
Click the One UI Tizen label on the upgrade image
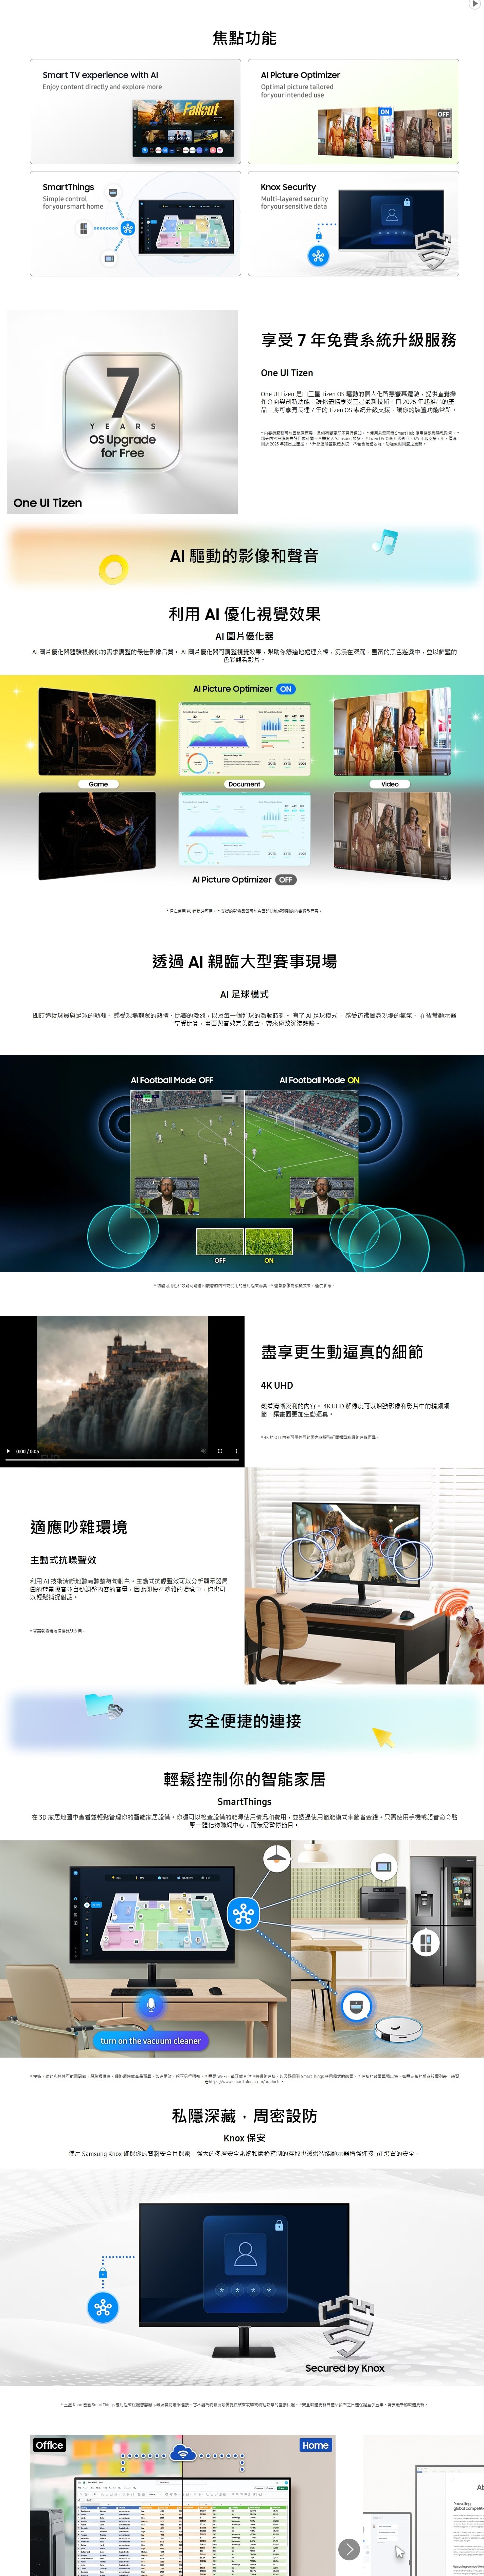coord(48,503)
